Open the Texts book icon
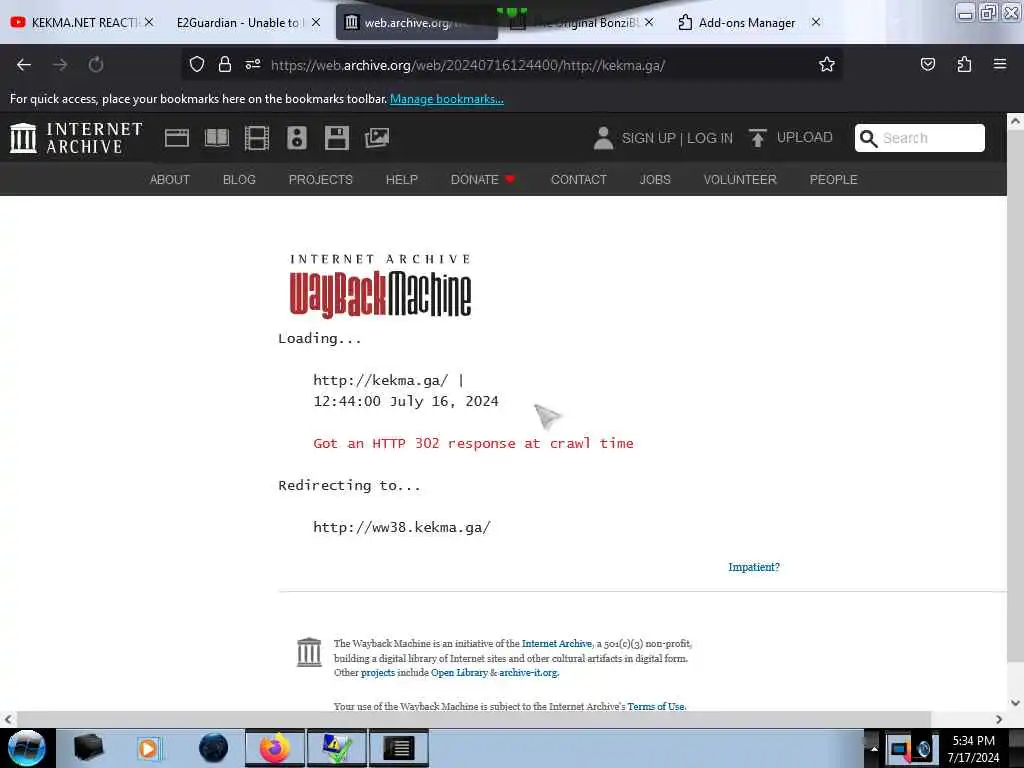 (x=217, y=138)
